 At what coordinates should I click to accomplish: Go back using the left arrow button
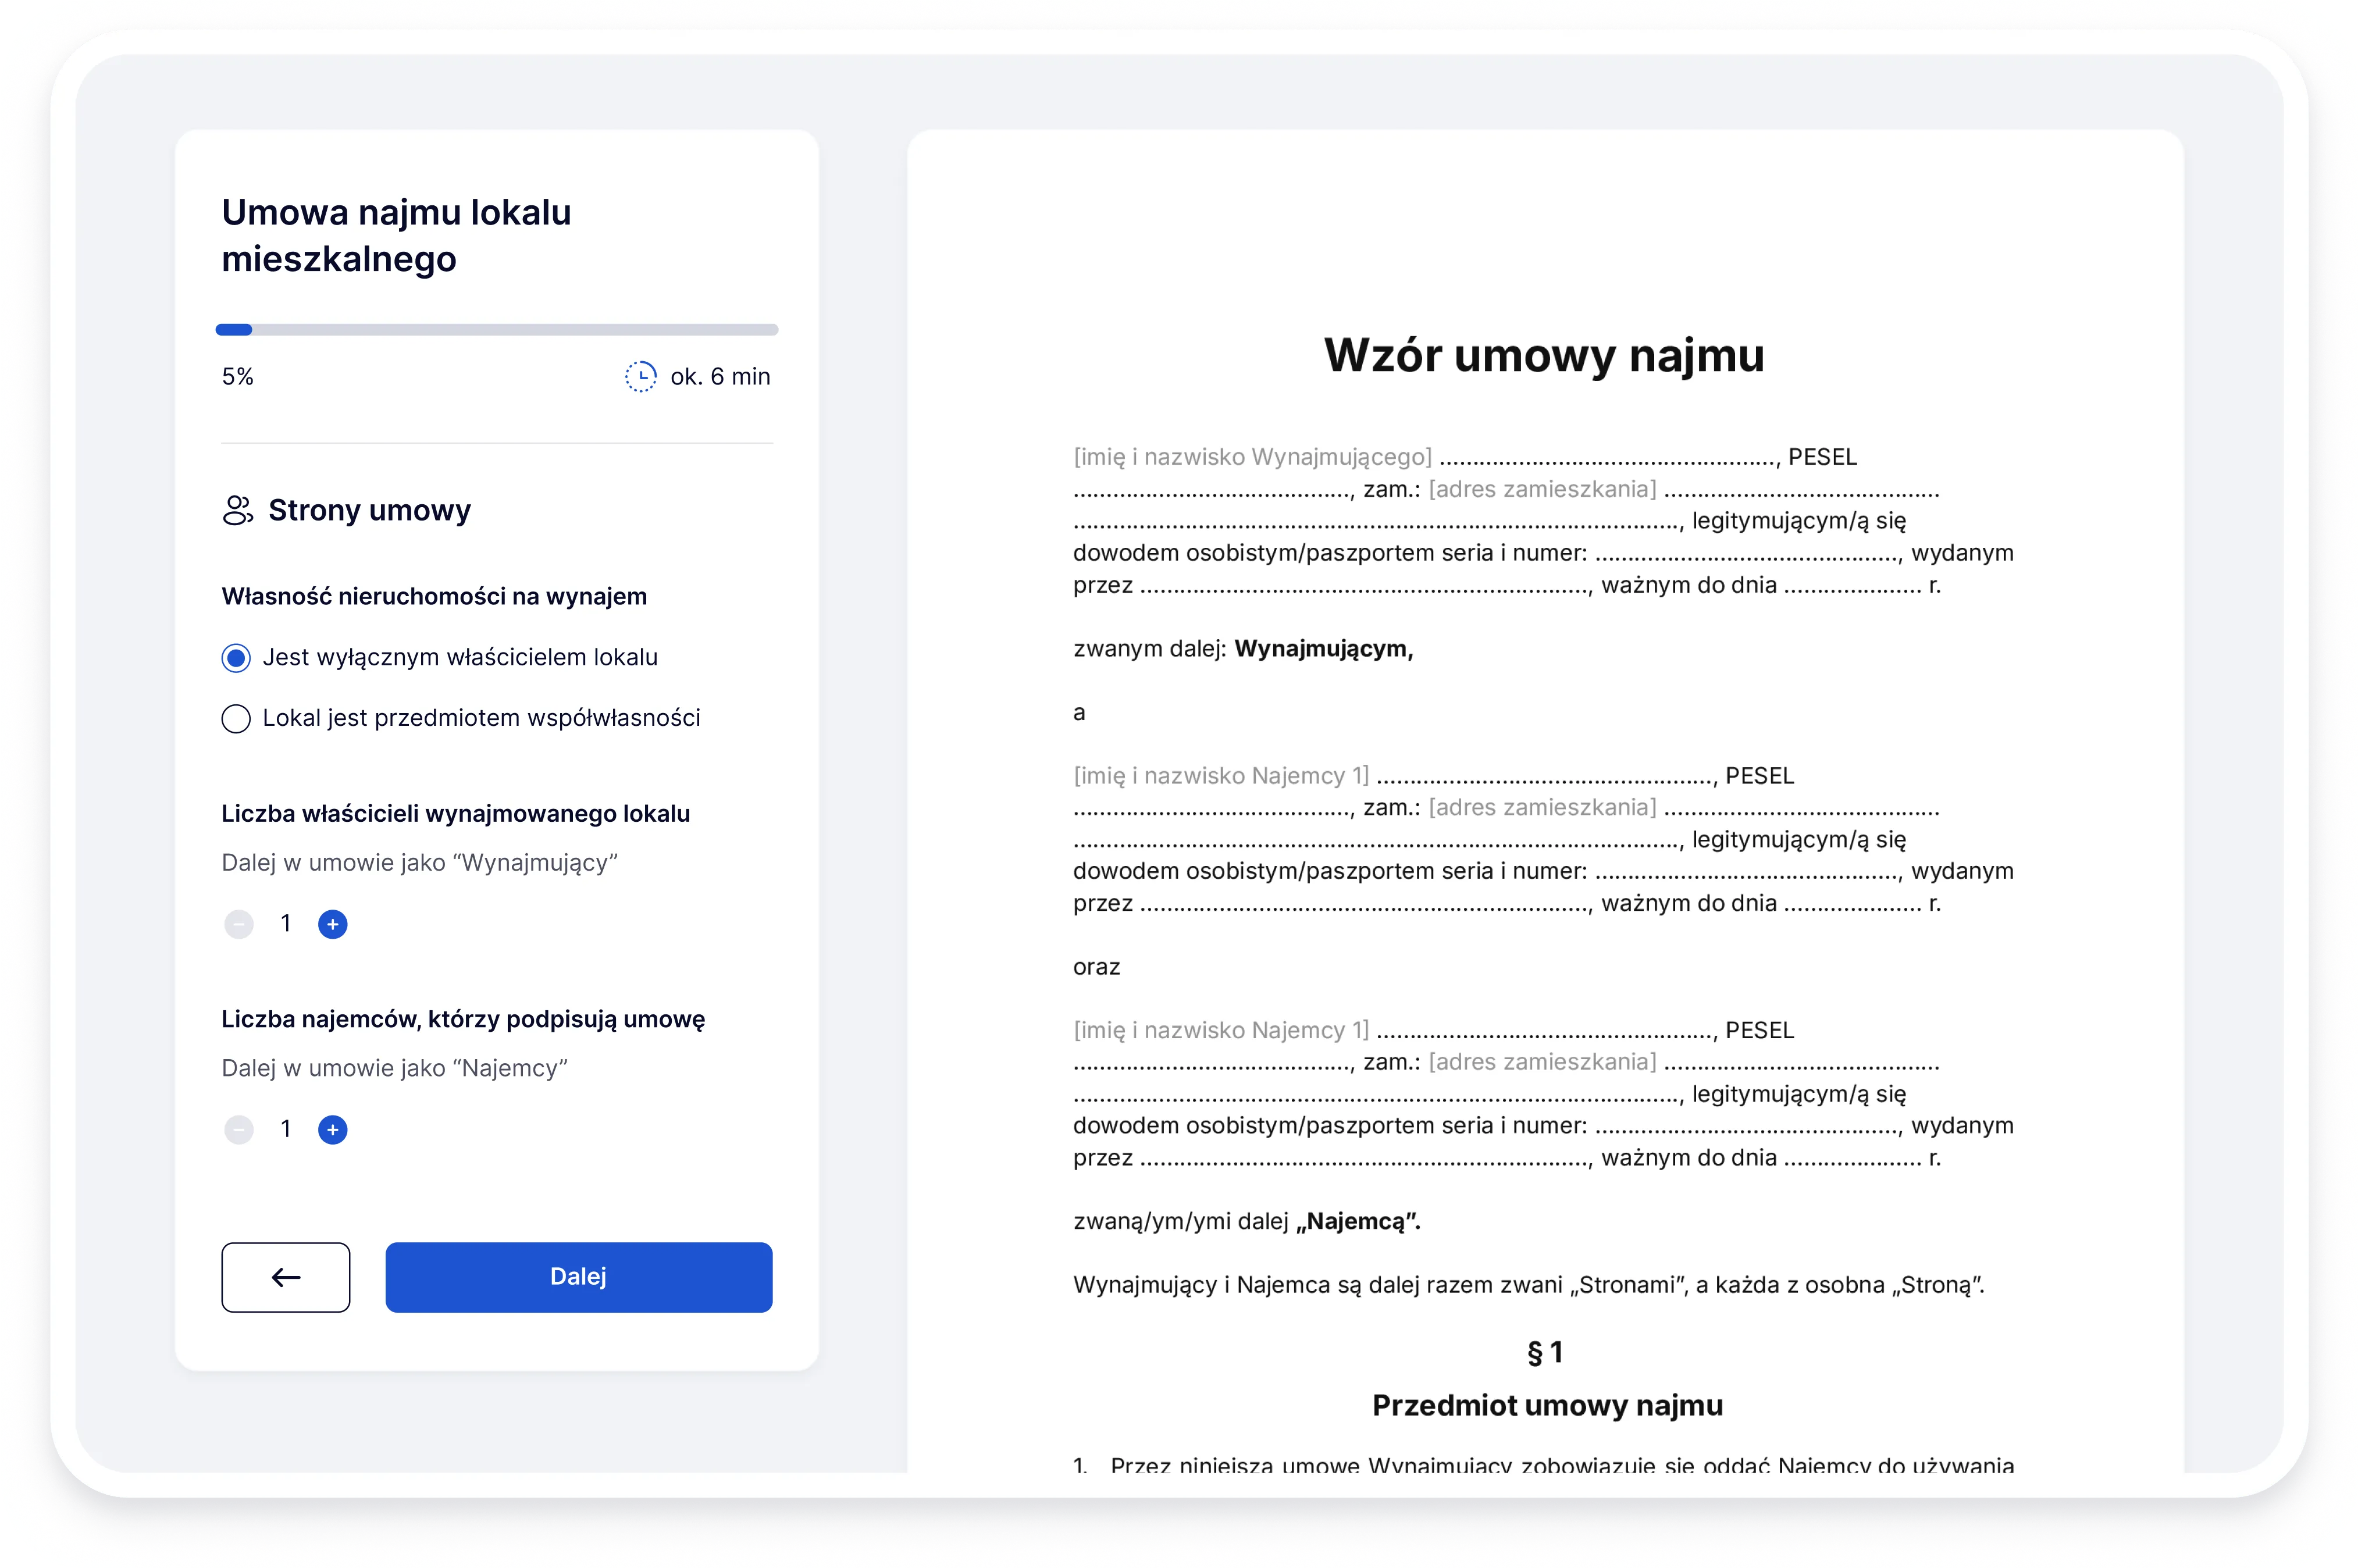pos(286,1277)
